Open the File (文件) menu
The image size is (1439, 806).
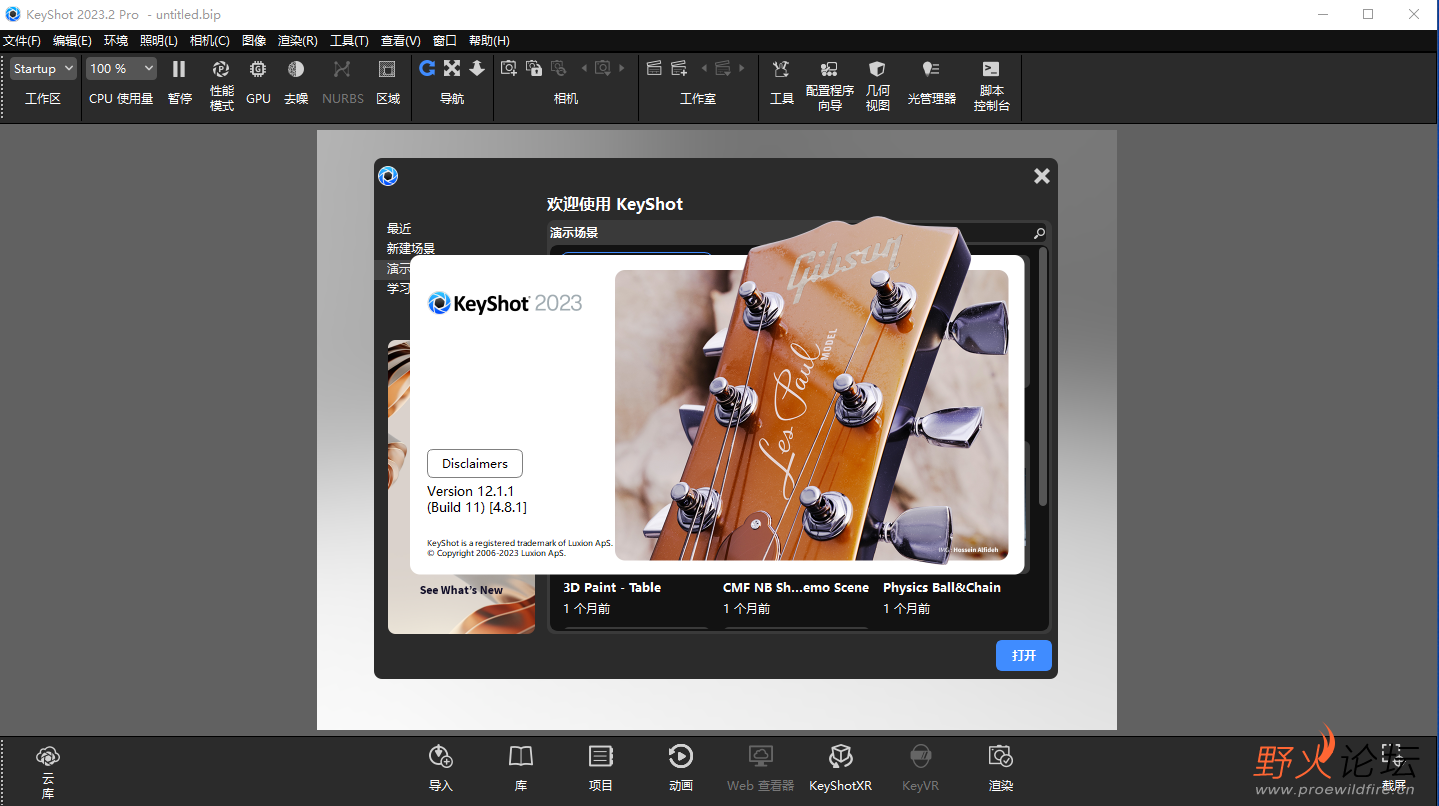21,41
